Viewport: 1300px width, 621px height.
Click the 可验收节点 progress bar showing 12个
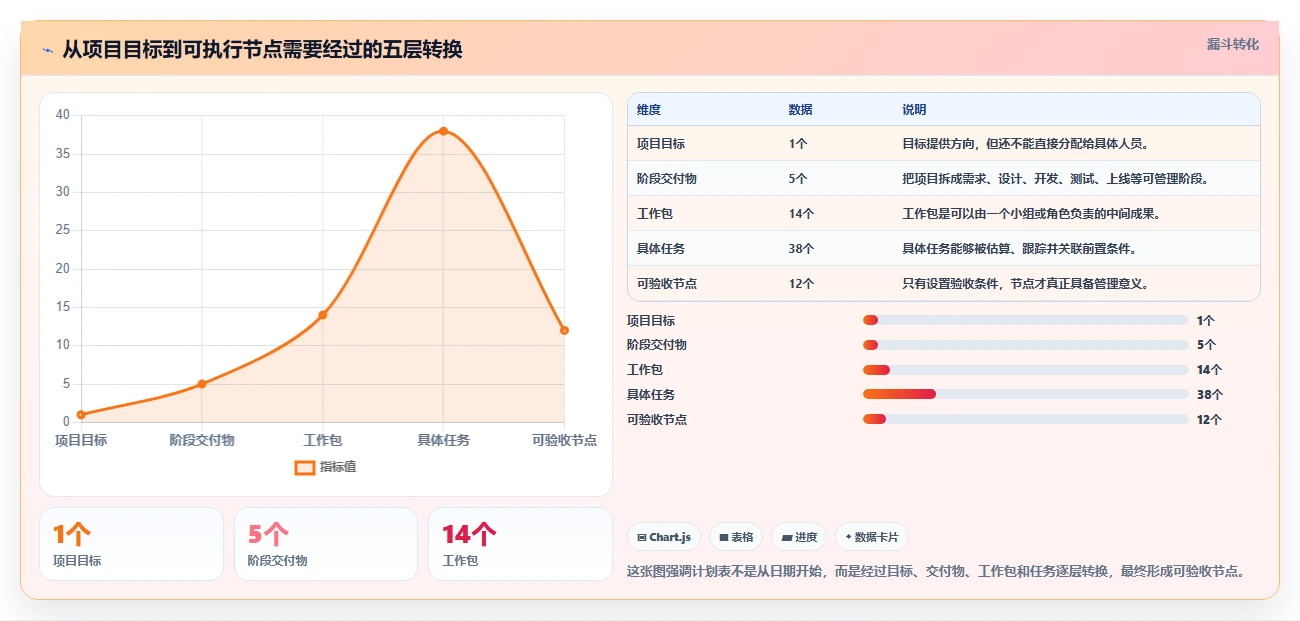pyautogui.click(x=1025, y=419)
